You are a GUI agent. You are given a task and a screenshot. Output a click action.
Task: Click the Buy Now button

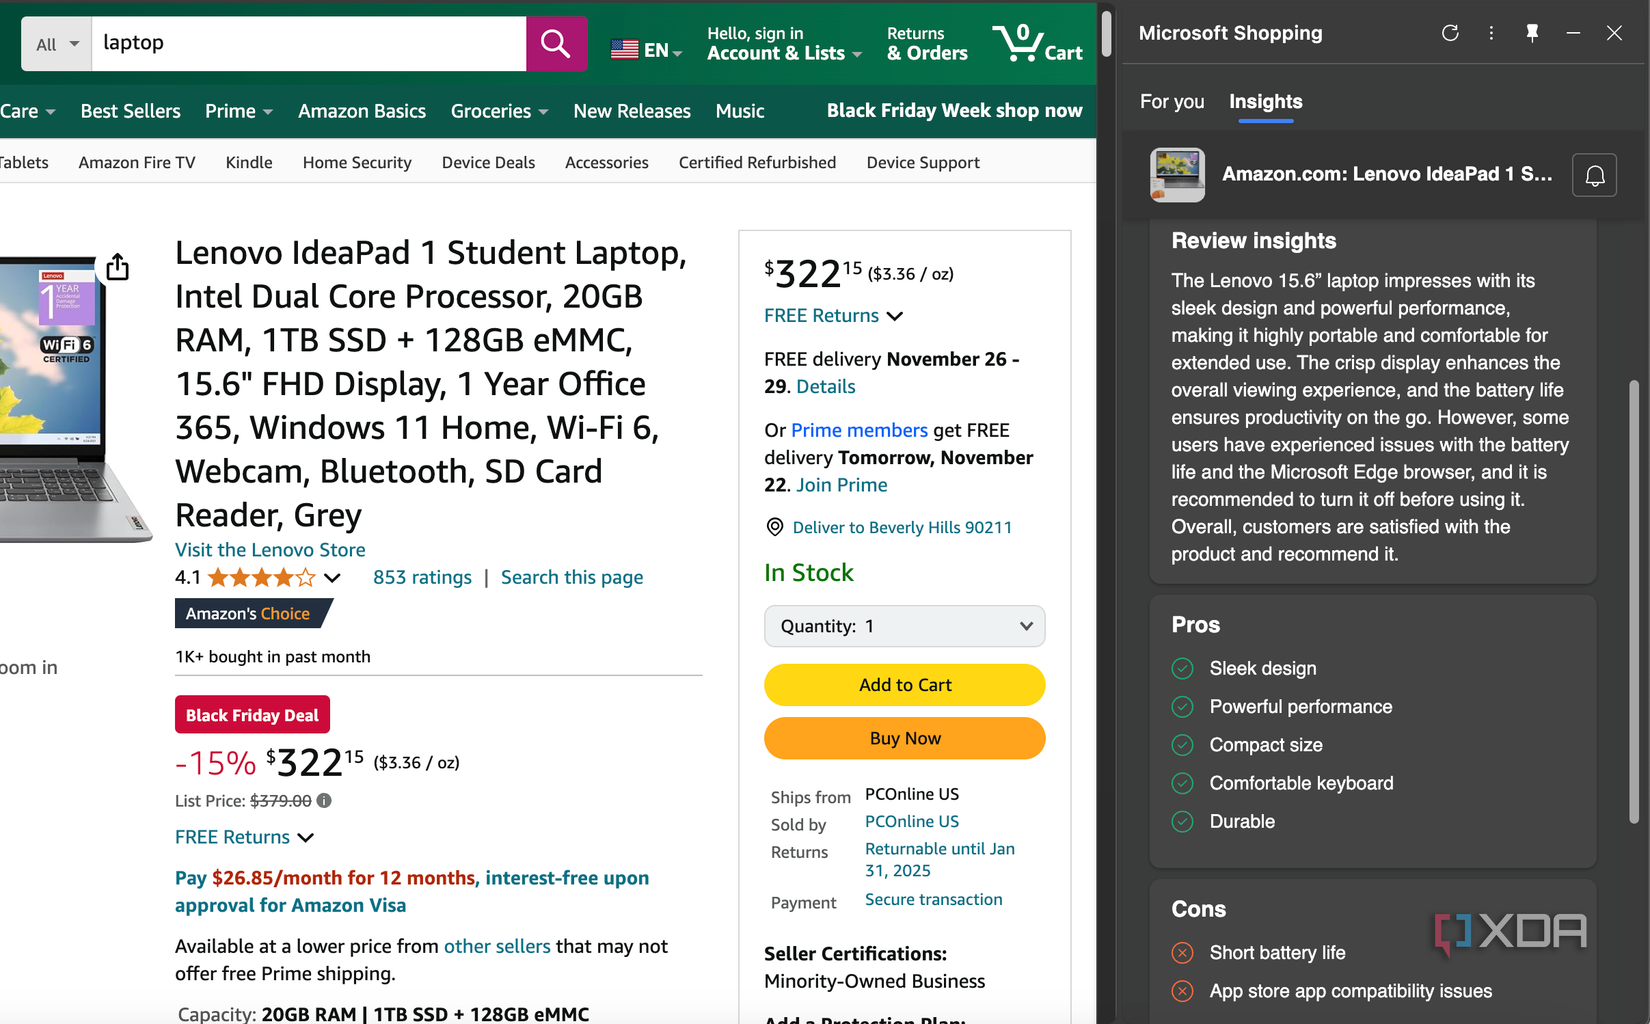(x=905, y=738)
